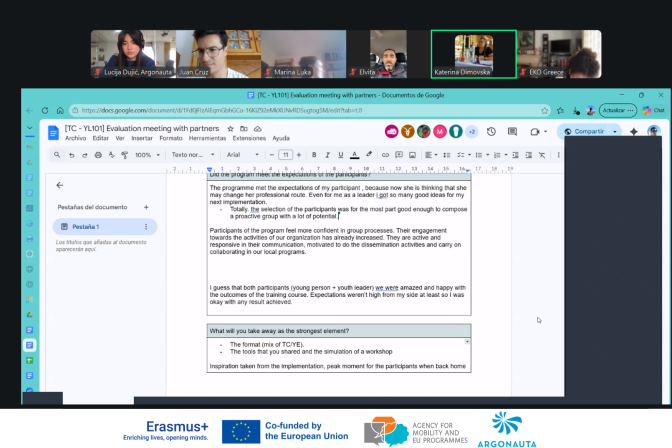Image resolution: width=672 pixels, height=448 pixels.
Task: Click the Compartir share button
Action: 584,131
